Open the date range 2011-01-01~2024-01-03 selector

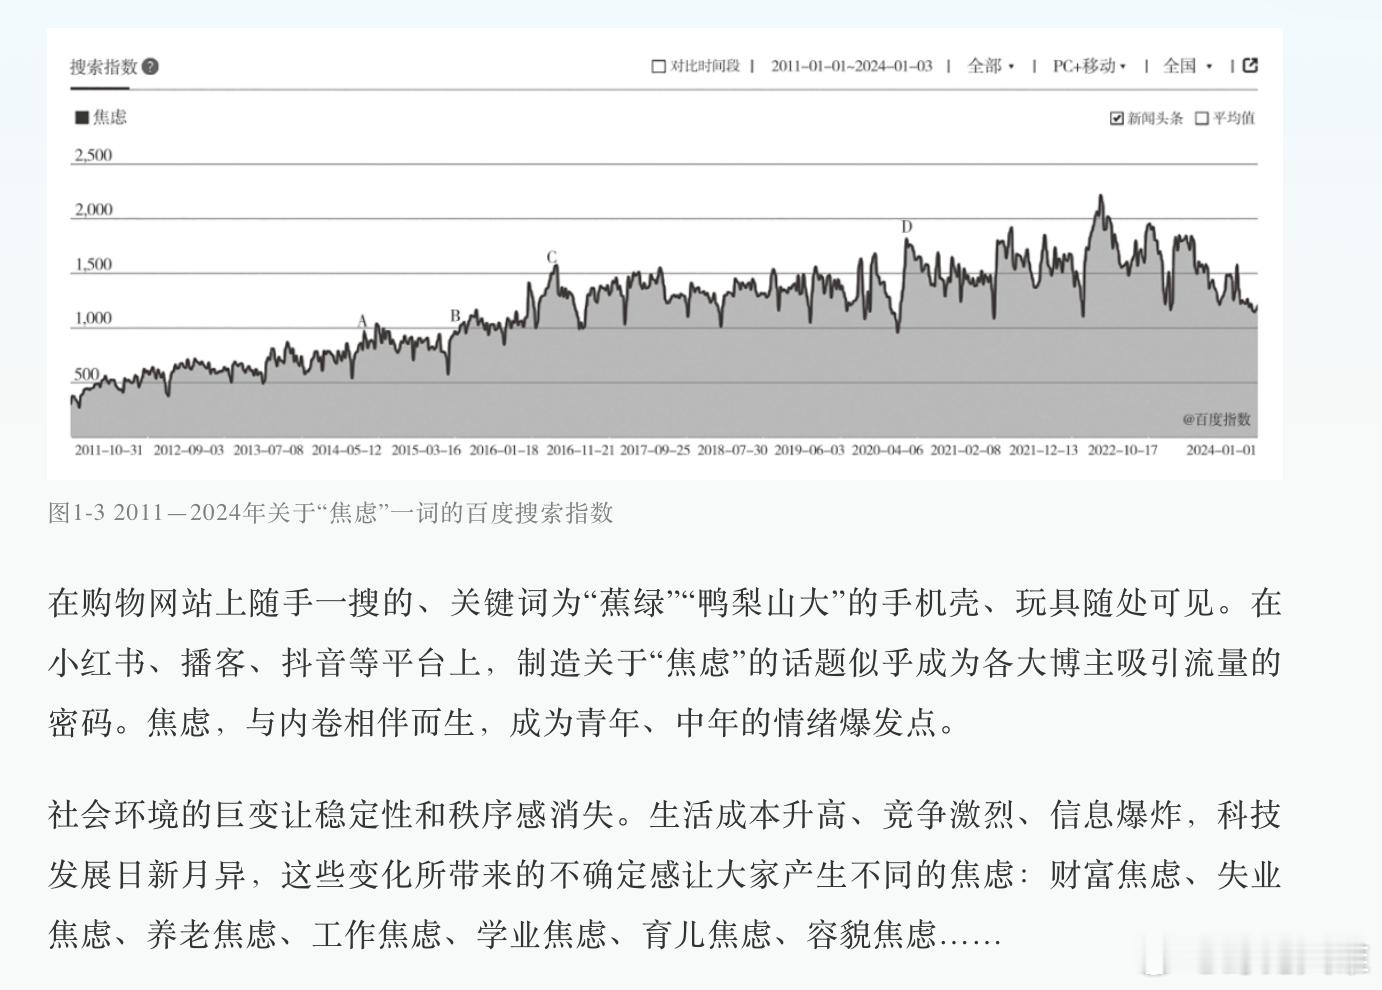(x=851, y=66)
